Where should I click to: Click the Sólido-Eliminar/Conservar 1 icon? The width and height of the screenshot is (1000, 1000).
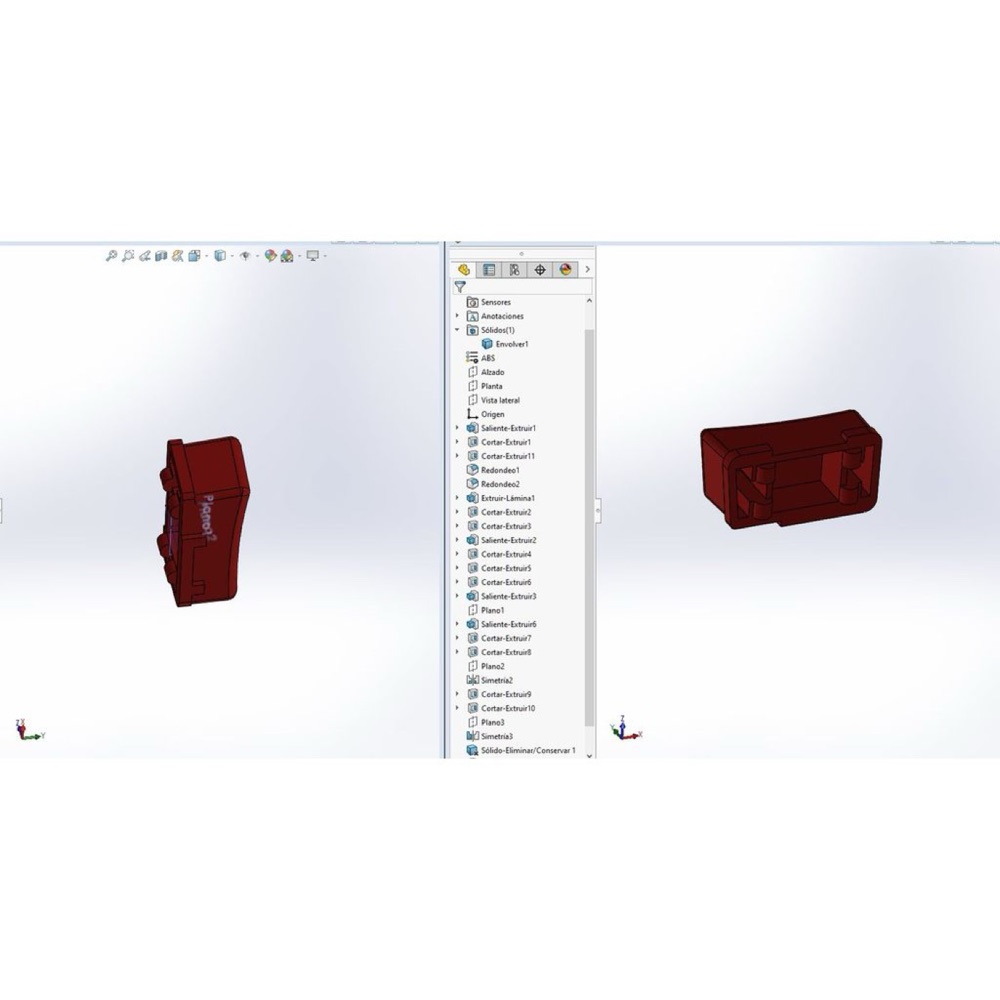(473, 751)
